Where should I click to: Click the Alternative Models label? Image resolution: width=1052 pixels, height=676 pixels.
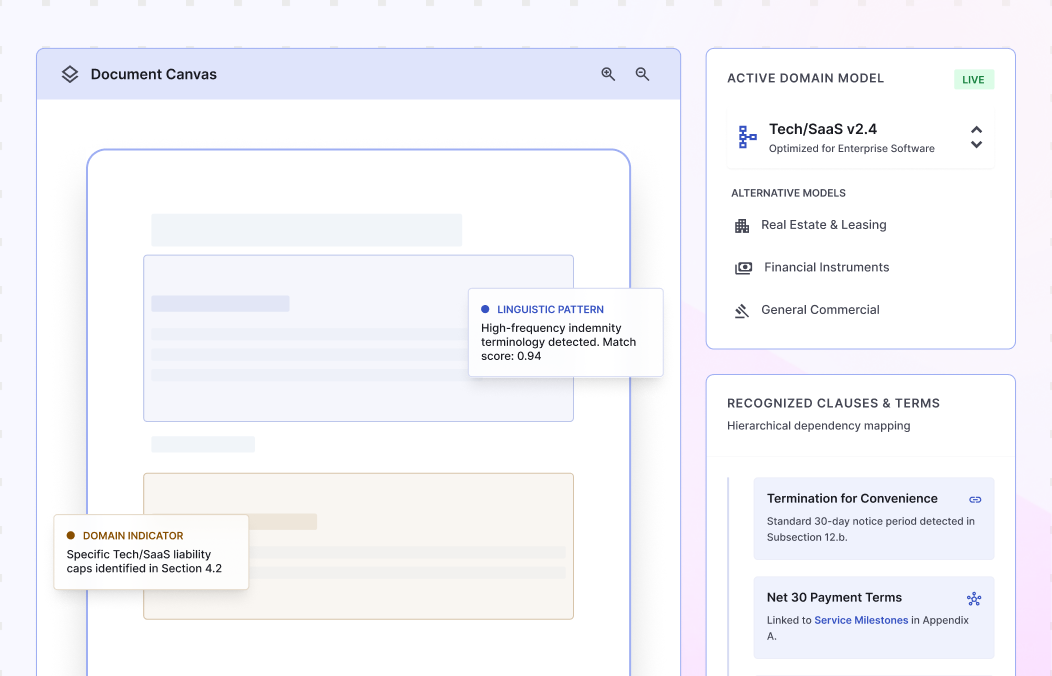[x=788, y=193]
